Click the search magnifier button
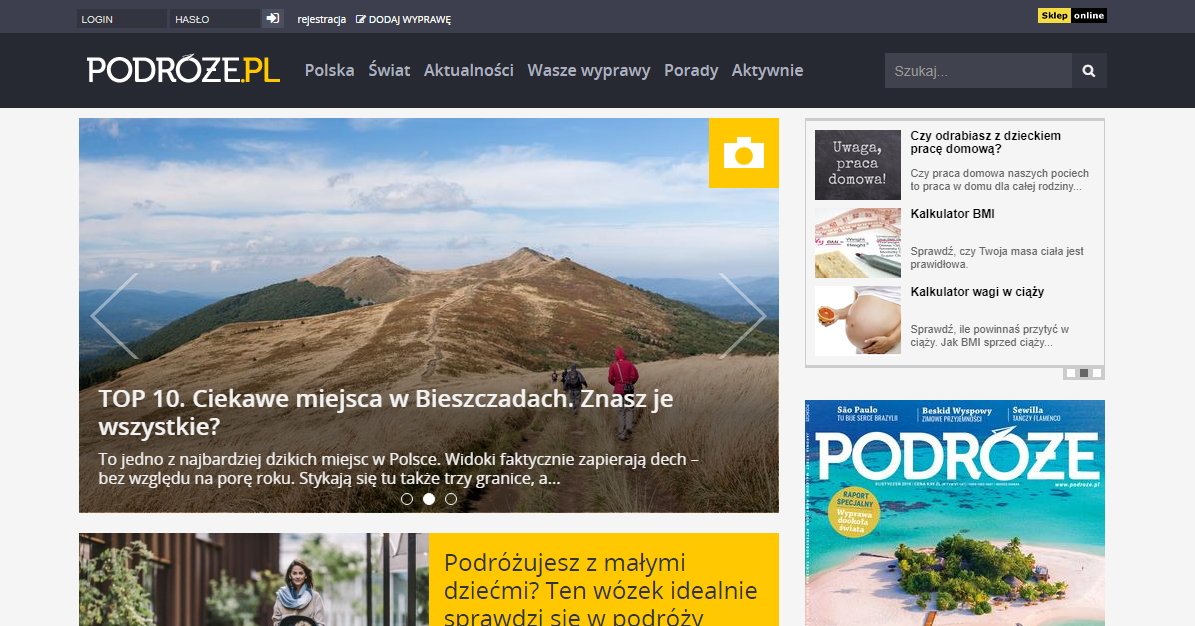Screen dimensions: 1195x626 pyautogui.click(x=1089, y=71)
